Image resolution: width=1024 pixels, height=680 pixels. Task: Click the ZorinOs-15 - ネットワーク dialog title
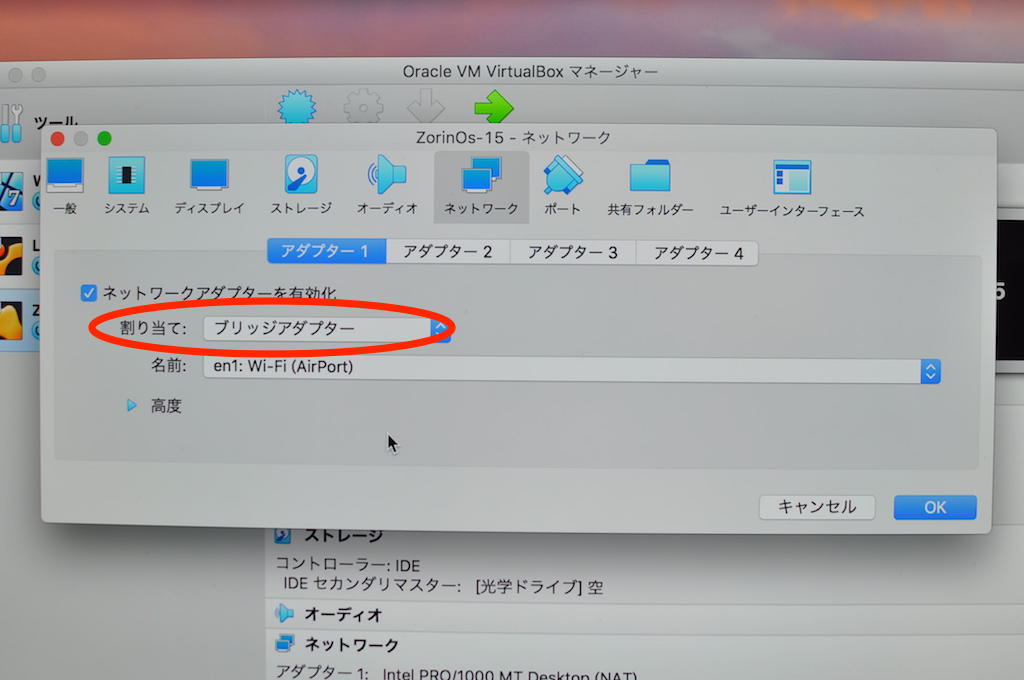pyautogui.click(x=513, y=138)
